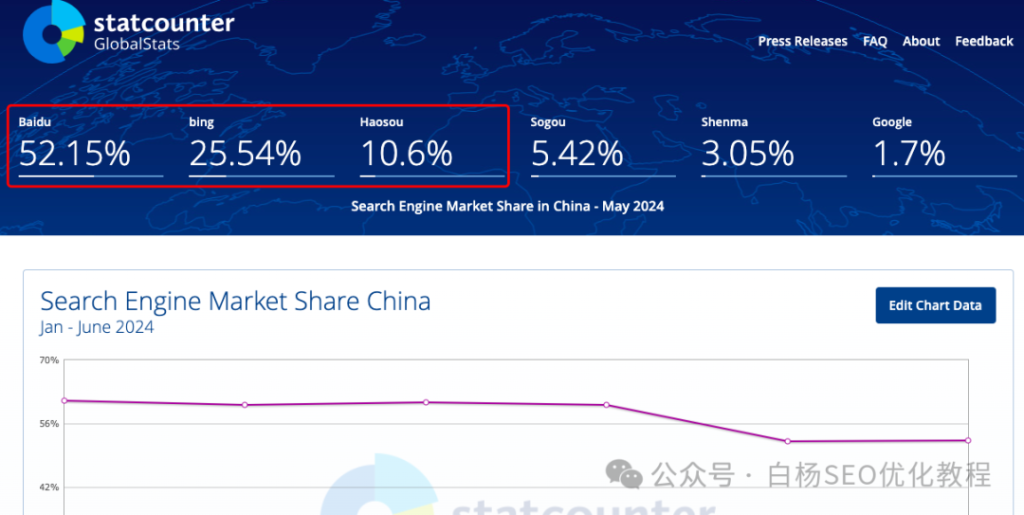This screenshot has height=515, width=1024.
Task: Click the statcounter pie chart logo icon
Action: coord(54,31)
